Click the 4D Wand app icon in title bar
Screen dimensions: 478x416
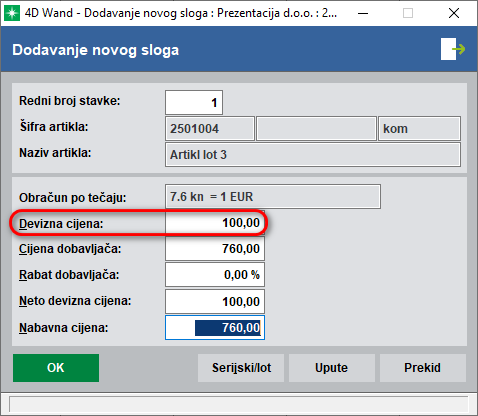(x=12, y=13)
